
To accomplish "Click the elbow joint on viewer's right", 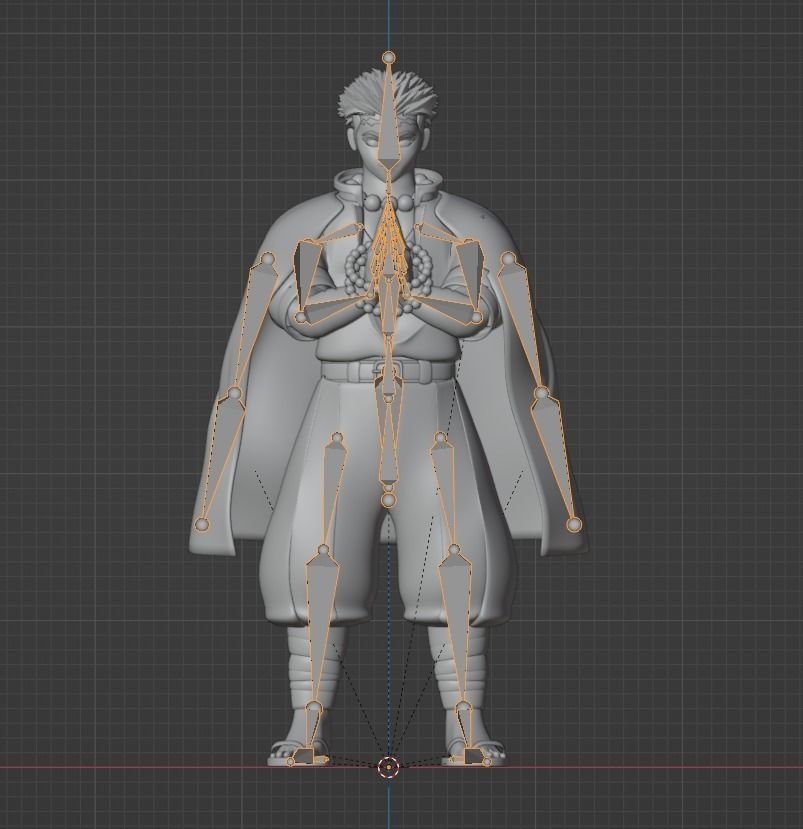I will pyautogui.click(x=476, y=317).
